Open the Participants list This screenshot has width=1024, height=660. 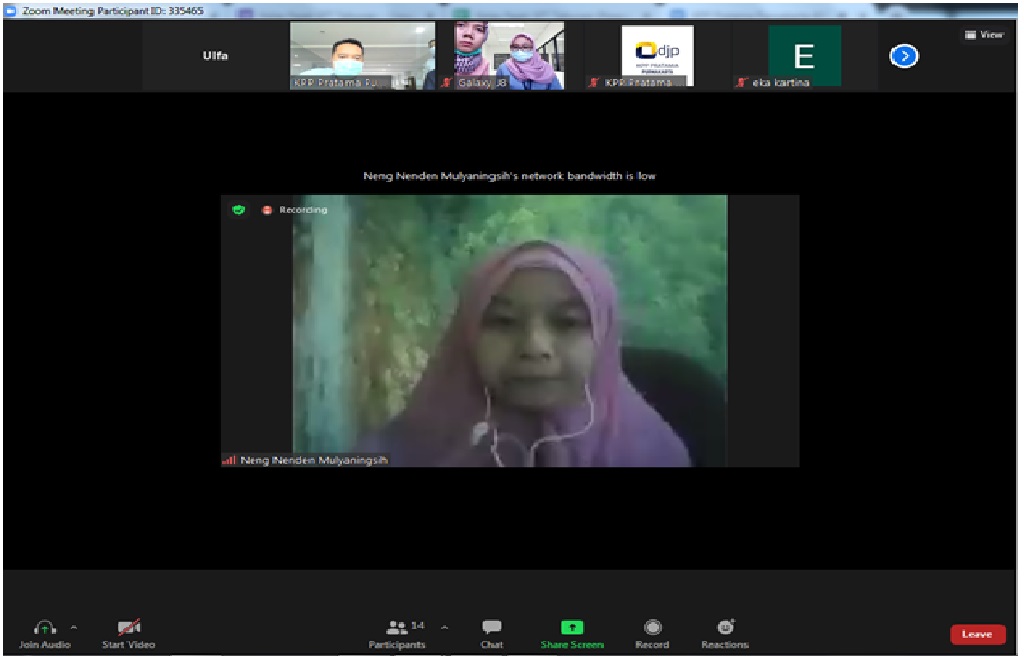397,628
